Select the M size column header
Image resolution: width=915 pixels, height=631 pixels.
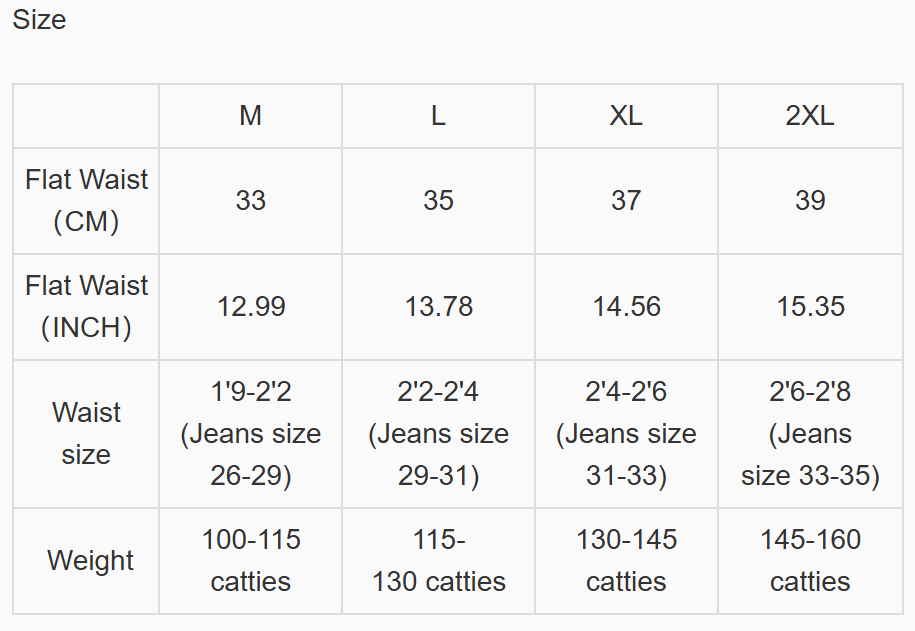tap(250, 116)
